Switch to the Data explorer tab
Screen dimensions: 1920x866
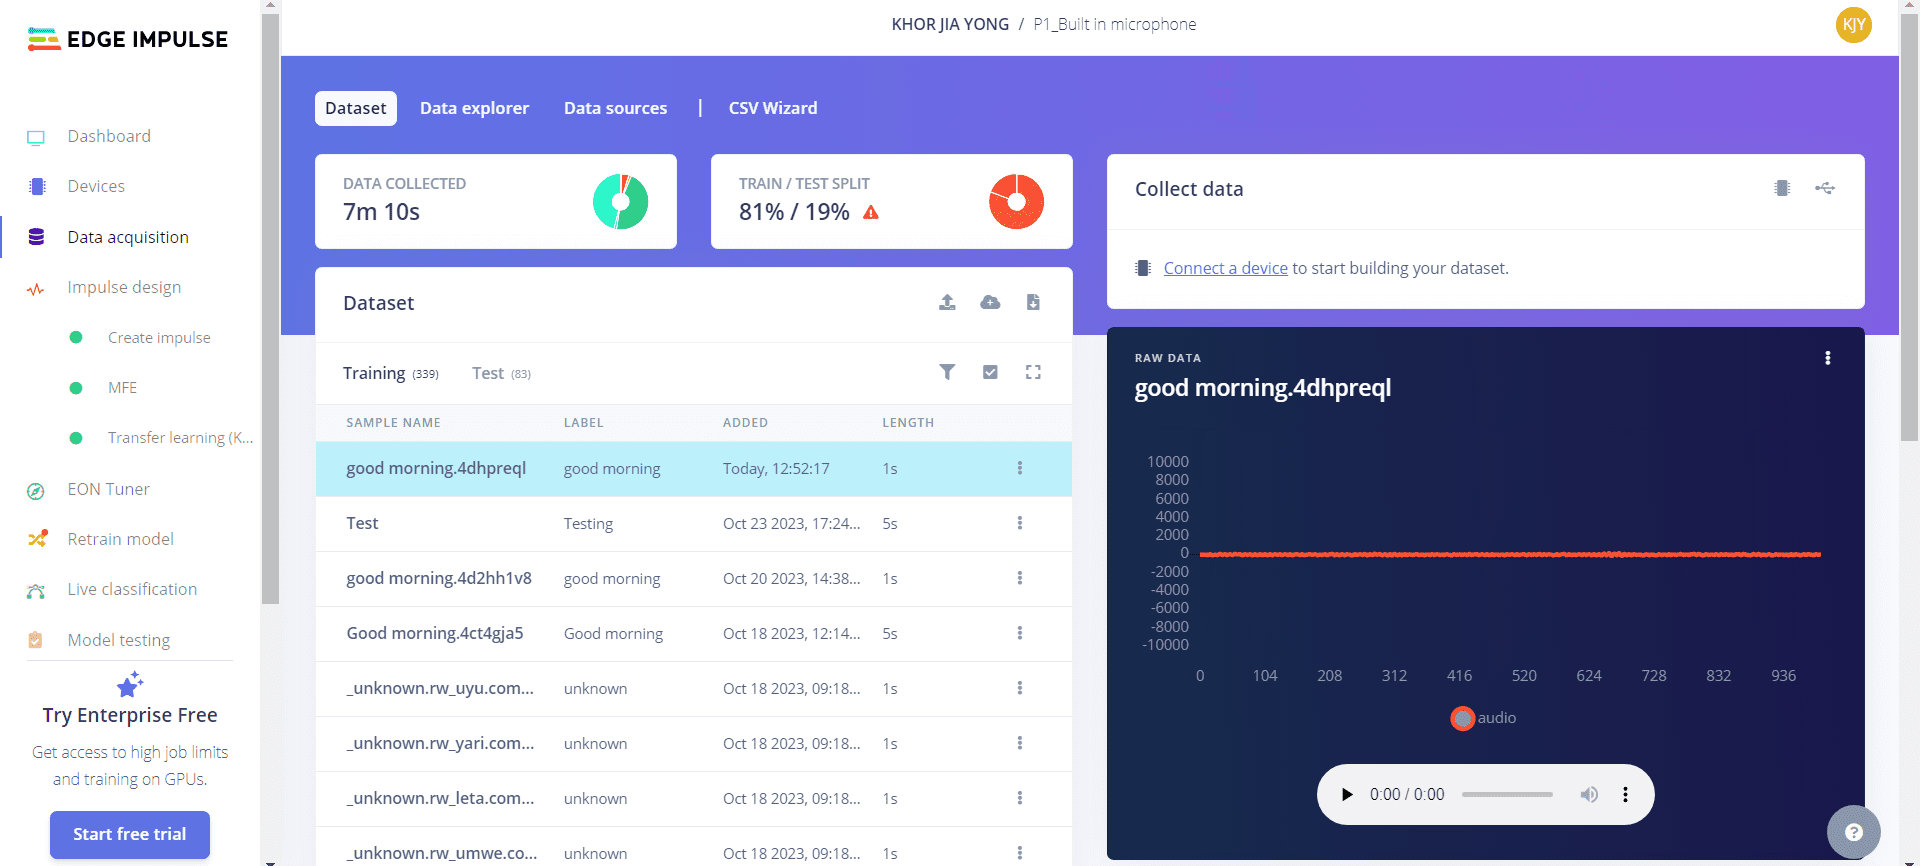tap(474, 108)
